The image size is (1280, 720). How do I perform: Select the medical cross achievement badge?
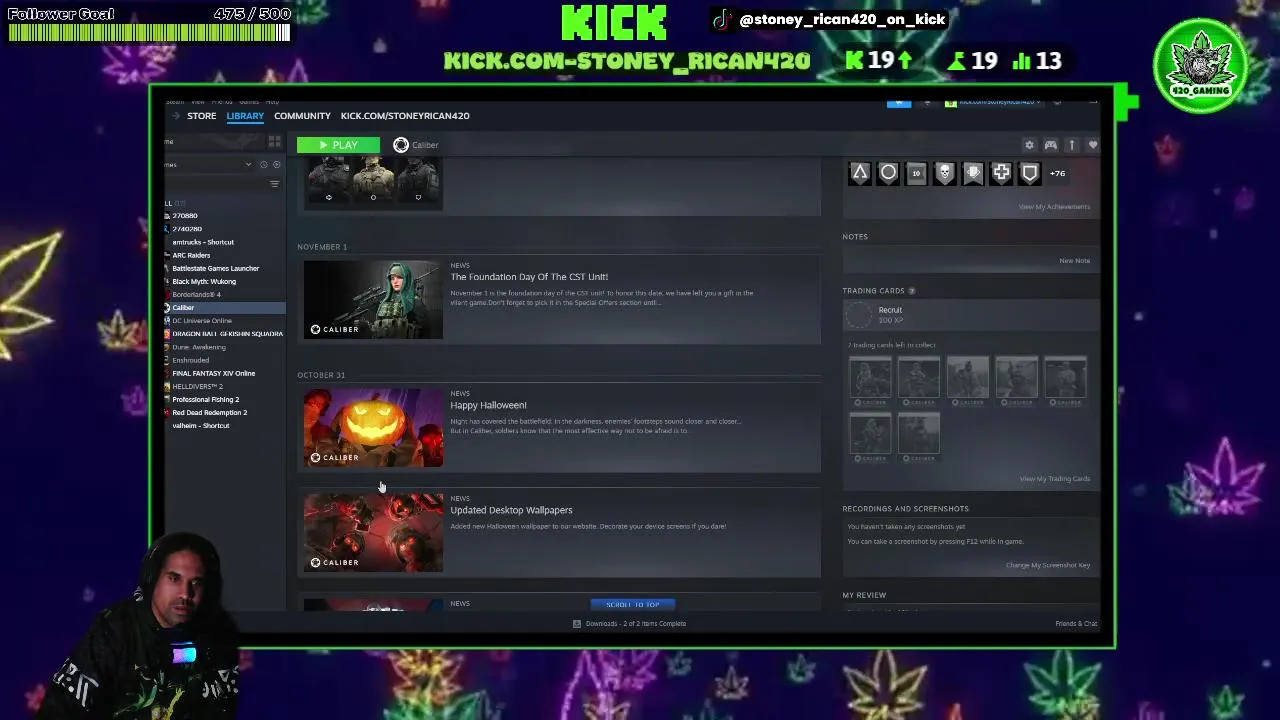1001,173
